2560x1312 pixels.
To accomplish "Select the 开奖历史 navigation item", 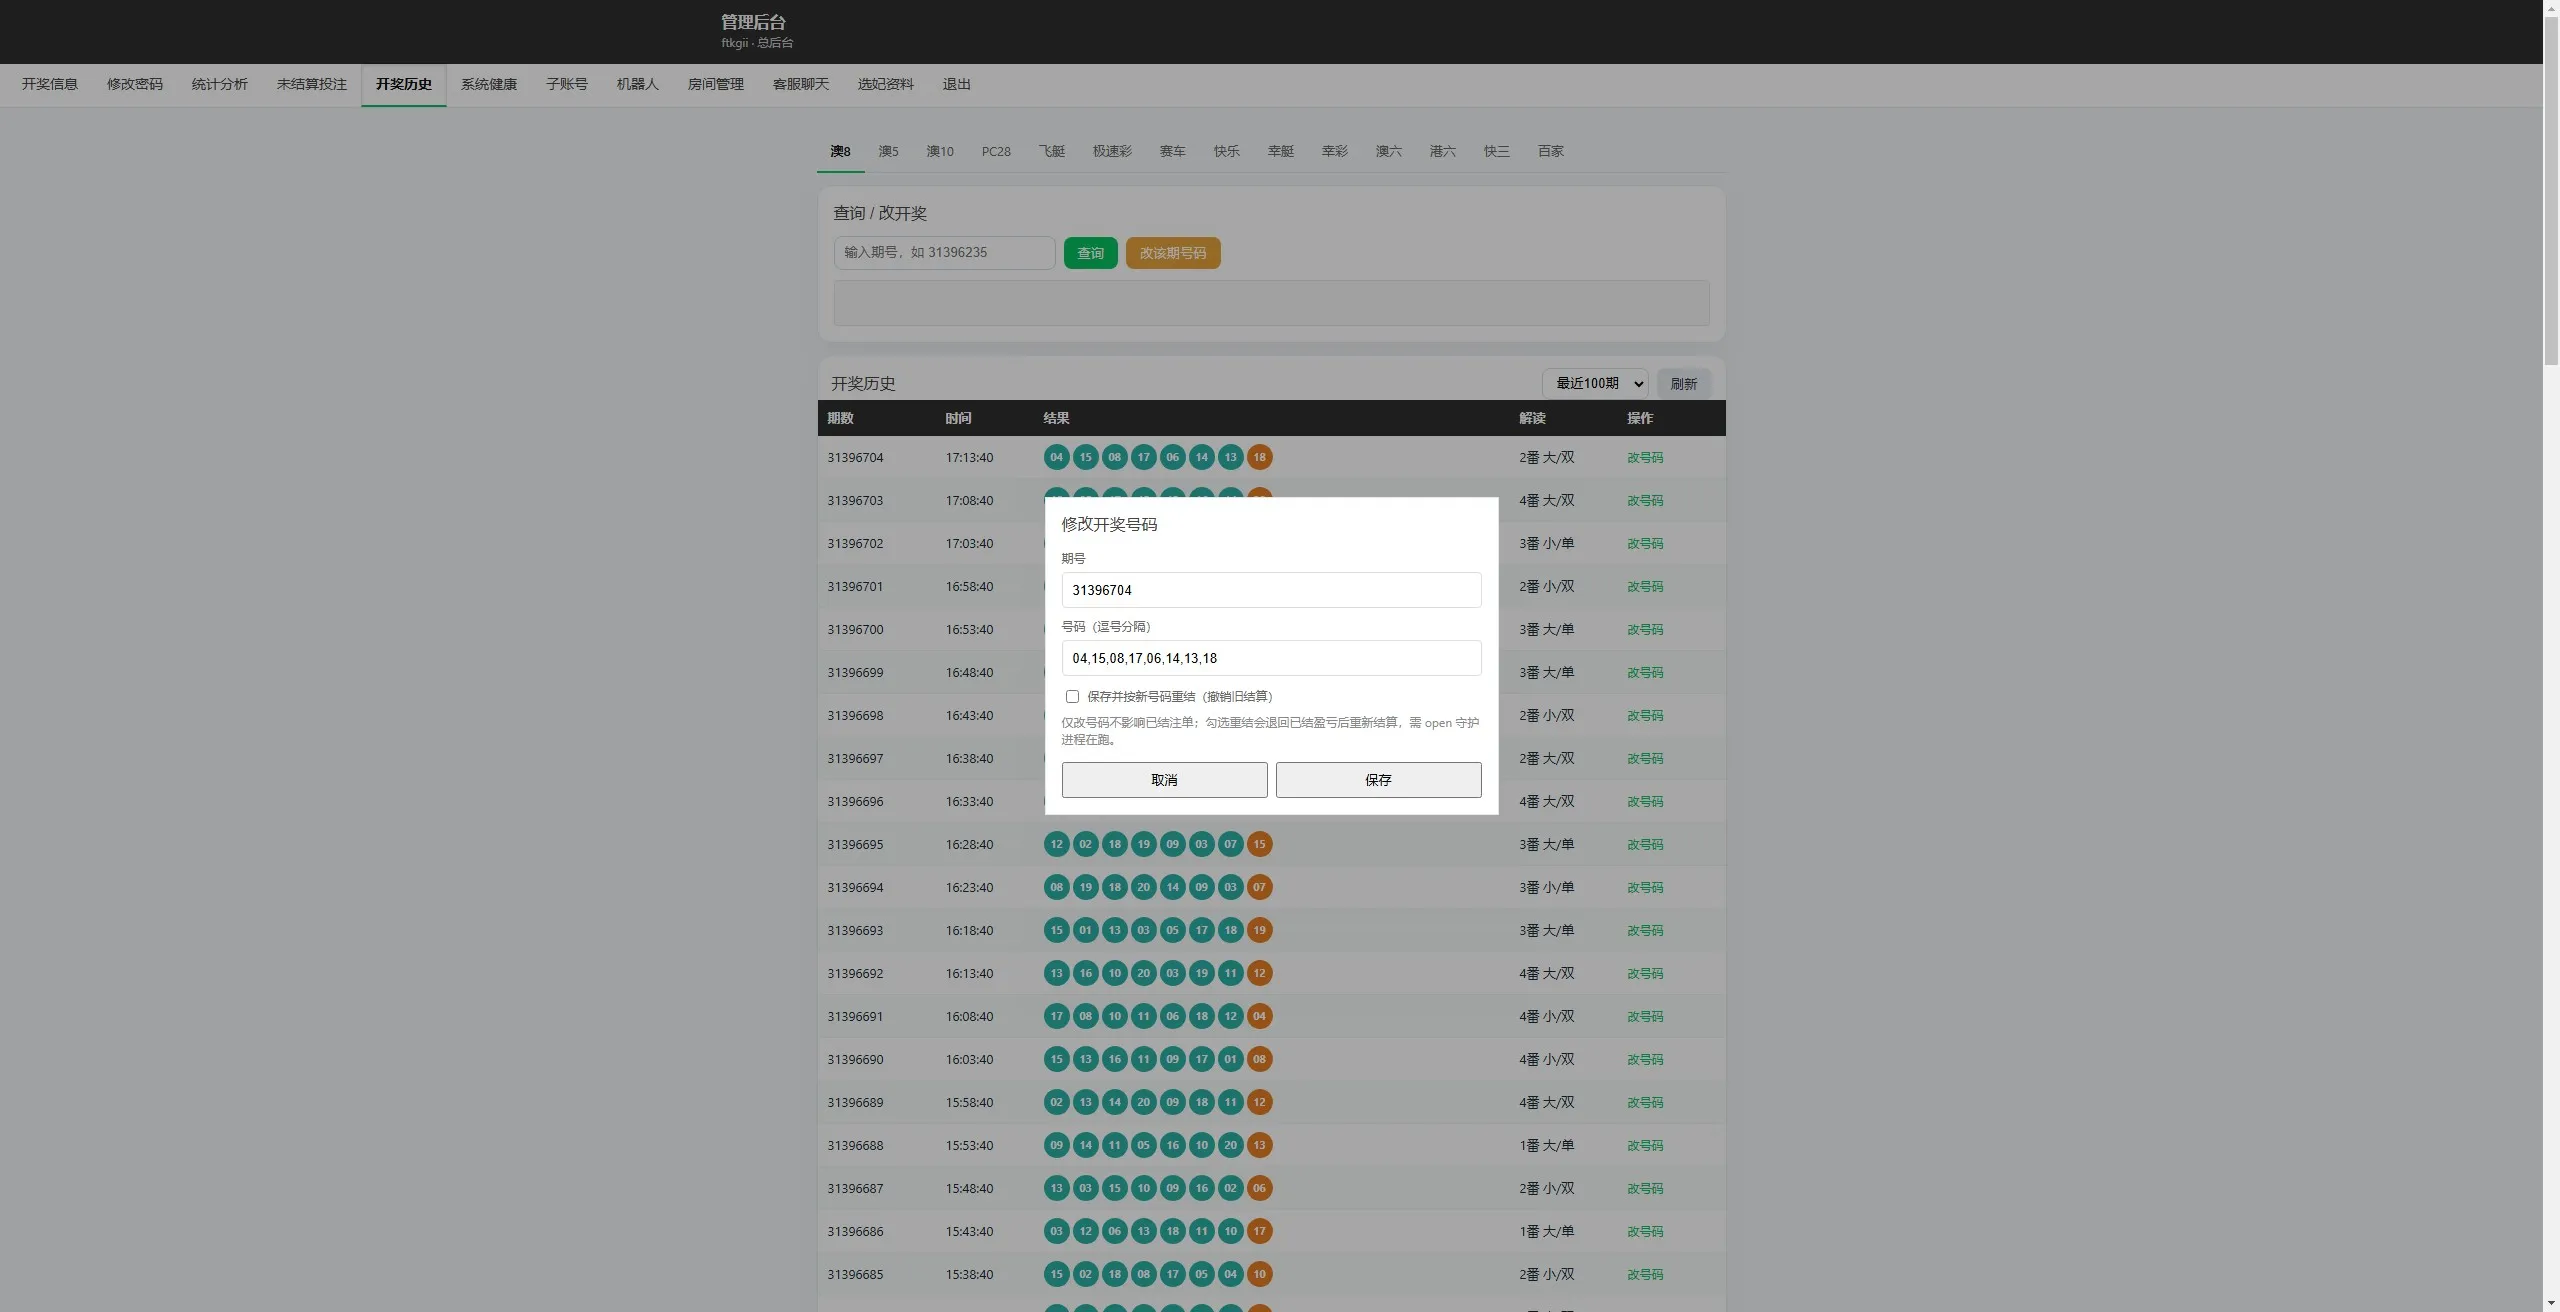I will click(404, 84).
